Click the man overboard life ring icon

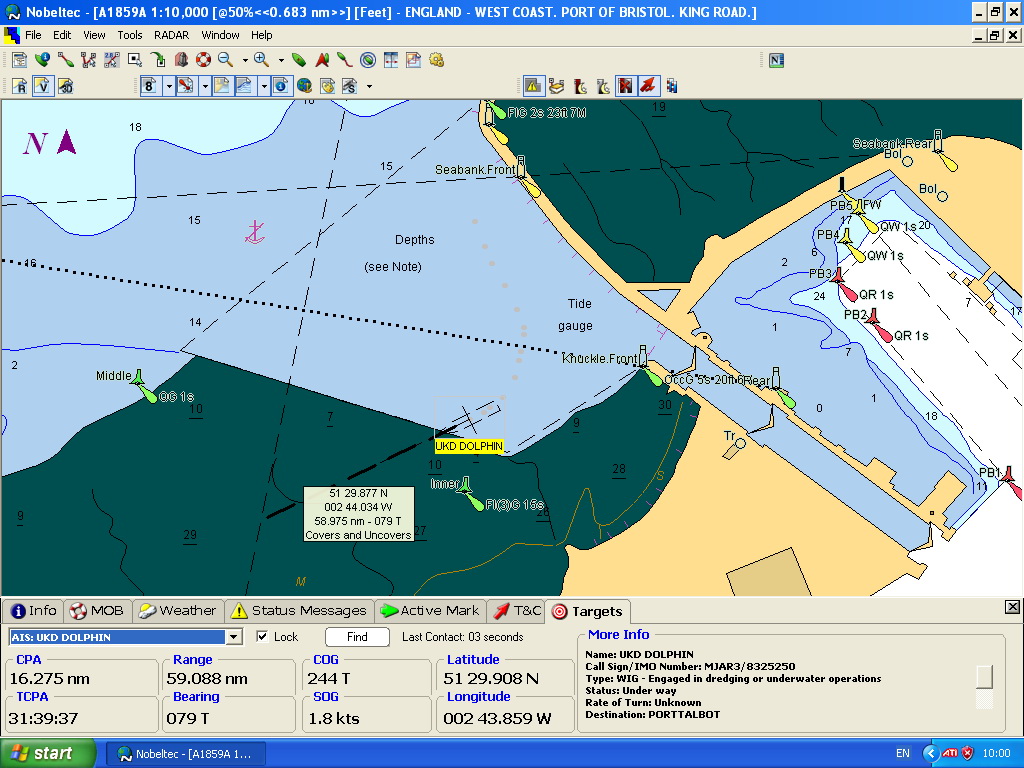click(x=204, y=60)
